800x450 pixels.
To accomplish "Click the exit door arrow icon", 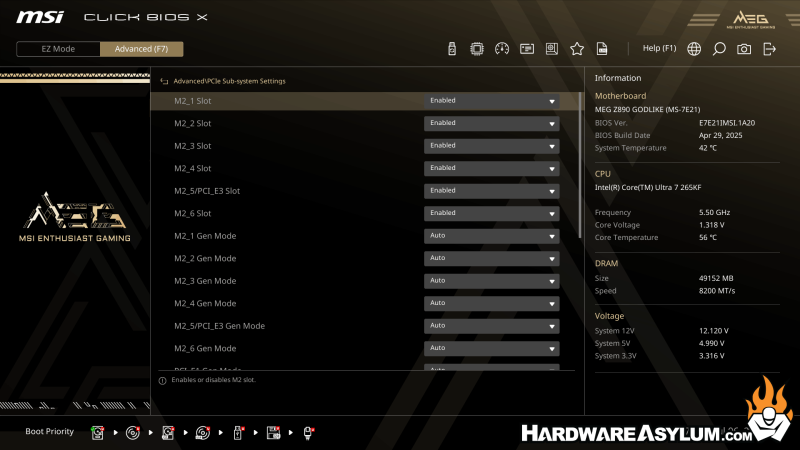I will [x=769, y=49].
